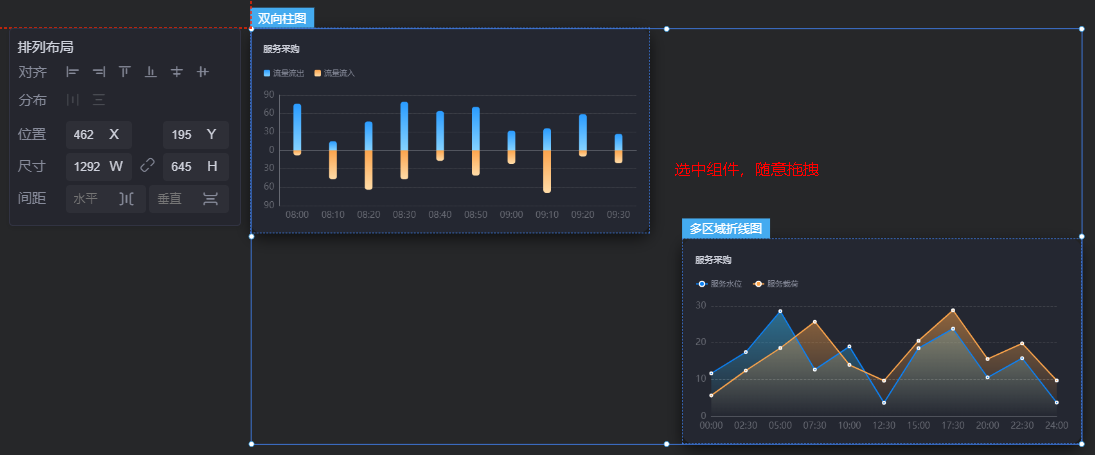Focus the H size field showing 645
Screen dimensions: 1095x455
click(196, 167)
